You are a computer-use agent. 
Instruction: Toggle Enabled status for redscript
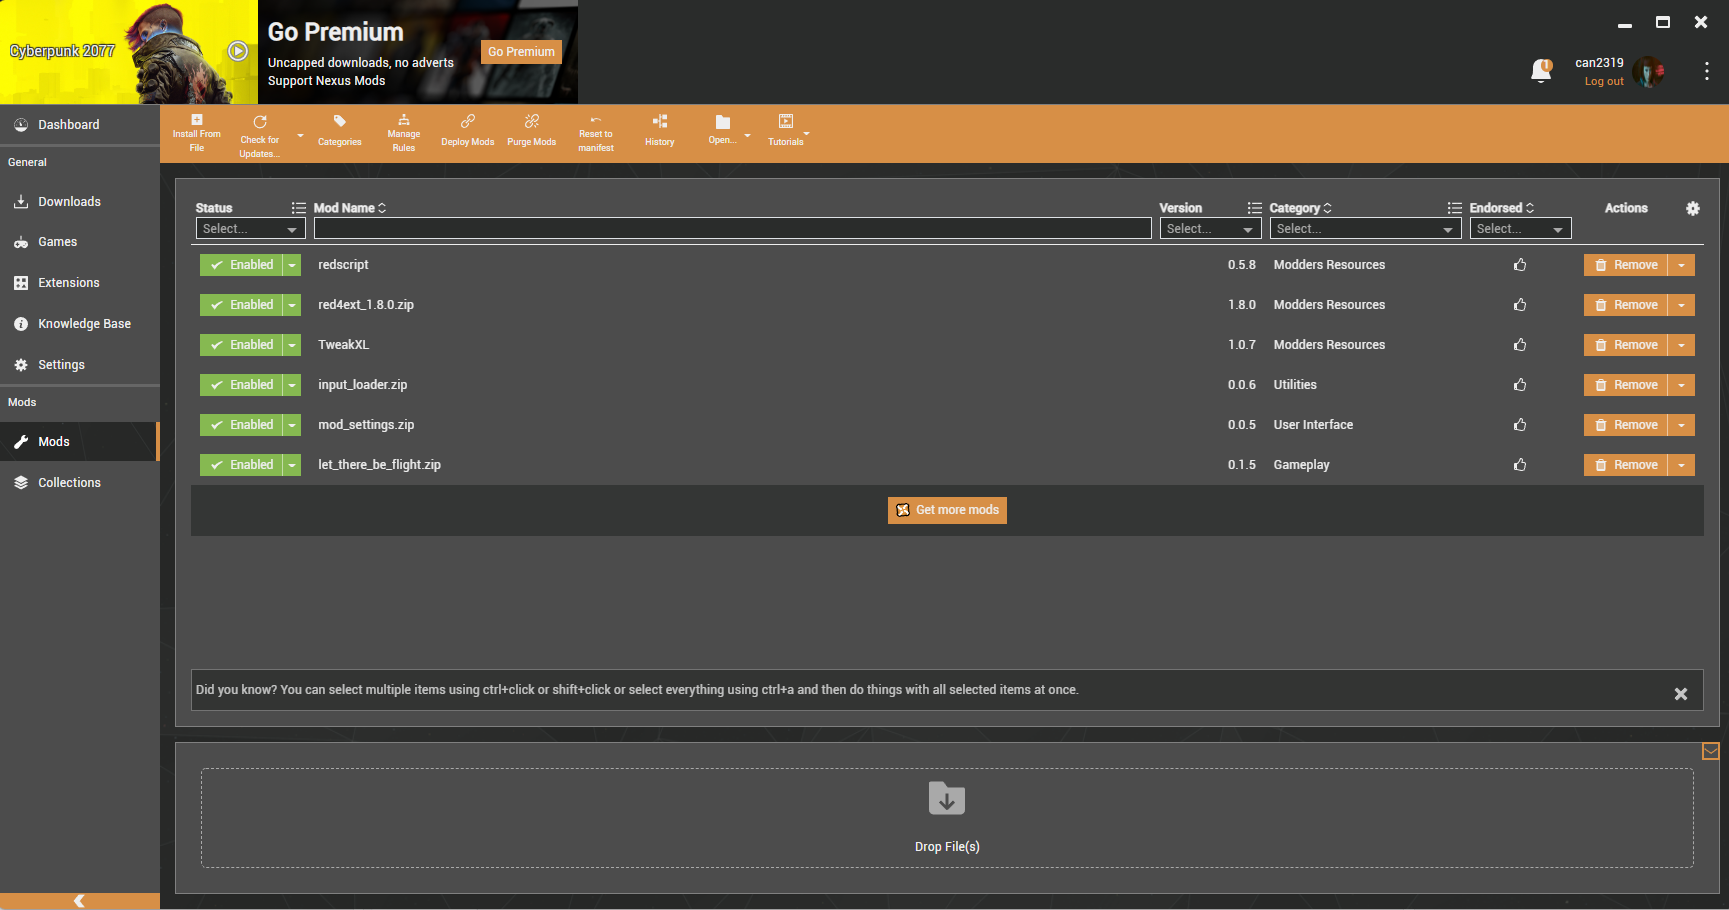pos(242,265)
